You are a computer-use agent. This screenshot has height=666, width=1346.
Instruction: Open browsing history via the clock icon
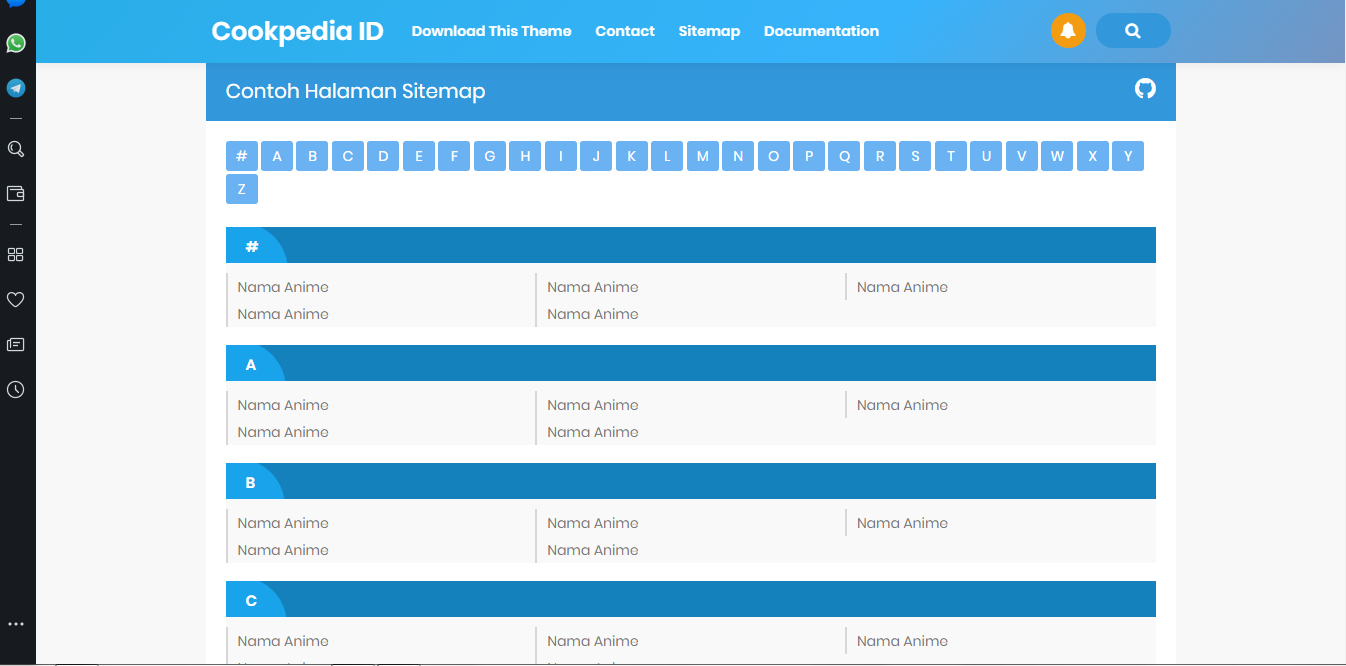pos(15,389)
